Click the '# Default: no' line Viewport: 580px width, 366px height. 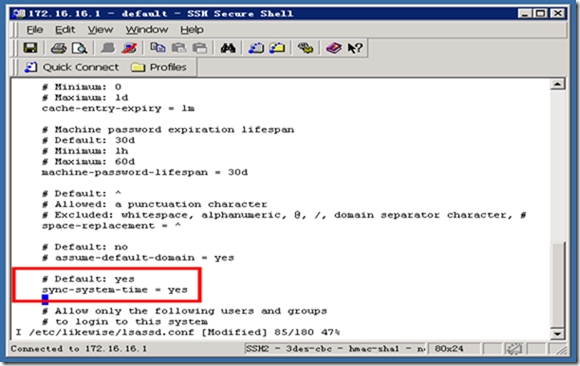click(x=85, y=247)
